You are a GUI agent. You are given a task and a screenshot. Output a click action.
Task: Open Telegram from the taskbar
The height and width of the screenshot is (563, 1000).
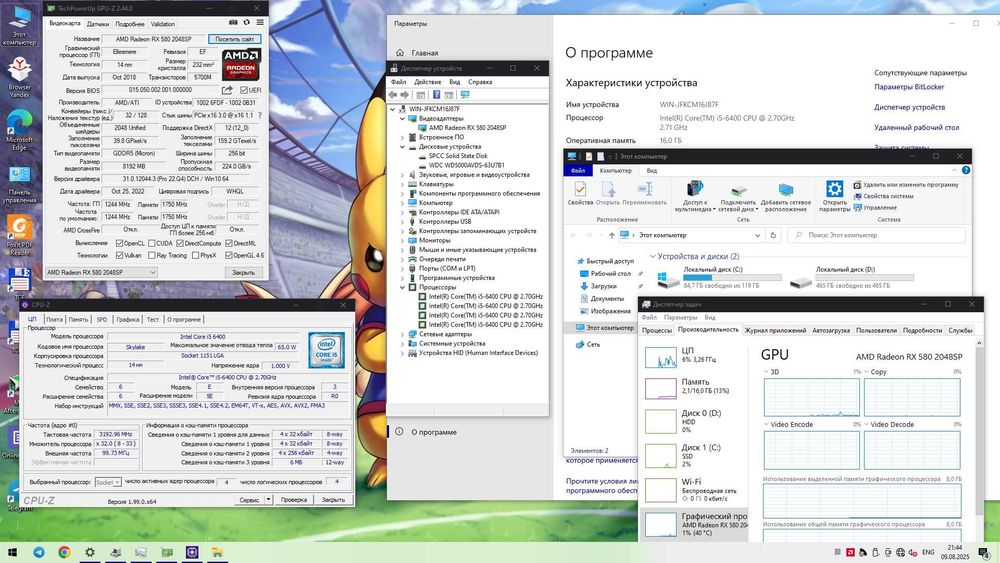point(39,552)
